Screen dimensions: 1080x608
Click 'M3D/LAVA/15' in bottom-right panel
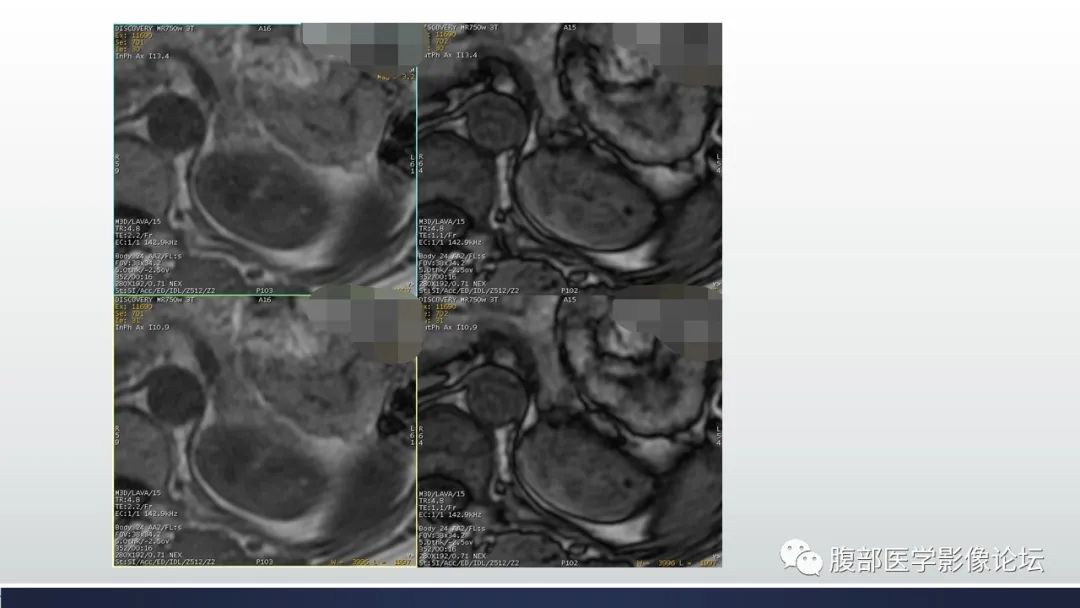click(x=442, y=494)
